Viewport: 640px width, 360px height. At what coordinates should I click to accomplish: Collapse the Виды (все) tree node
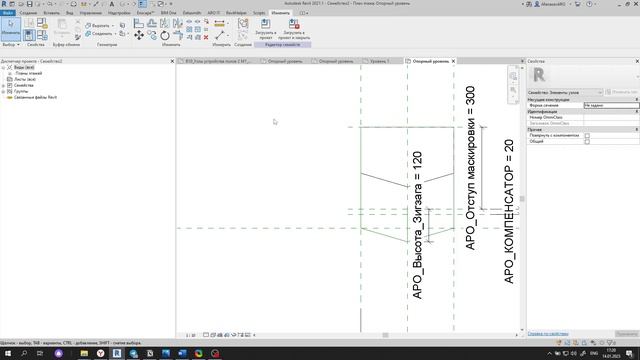coord(3,67)
